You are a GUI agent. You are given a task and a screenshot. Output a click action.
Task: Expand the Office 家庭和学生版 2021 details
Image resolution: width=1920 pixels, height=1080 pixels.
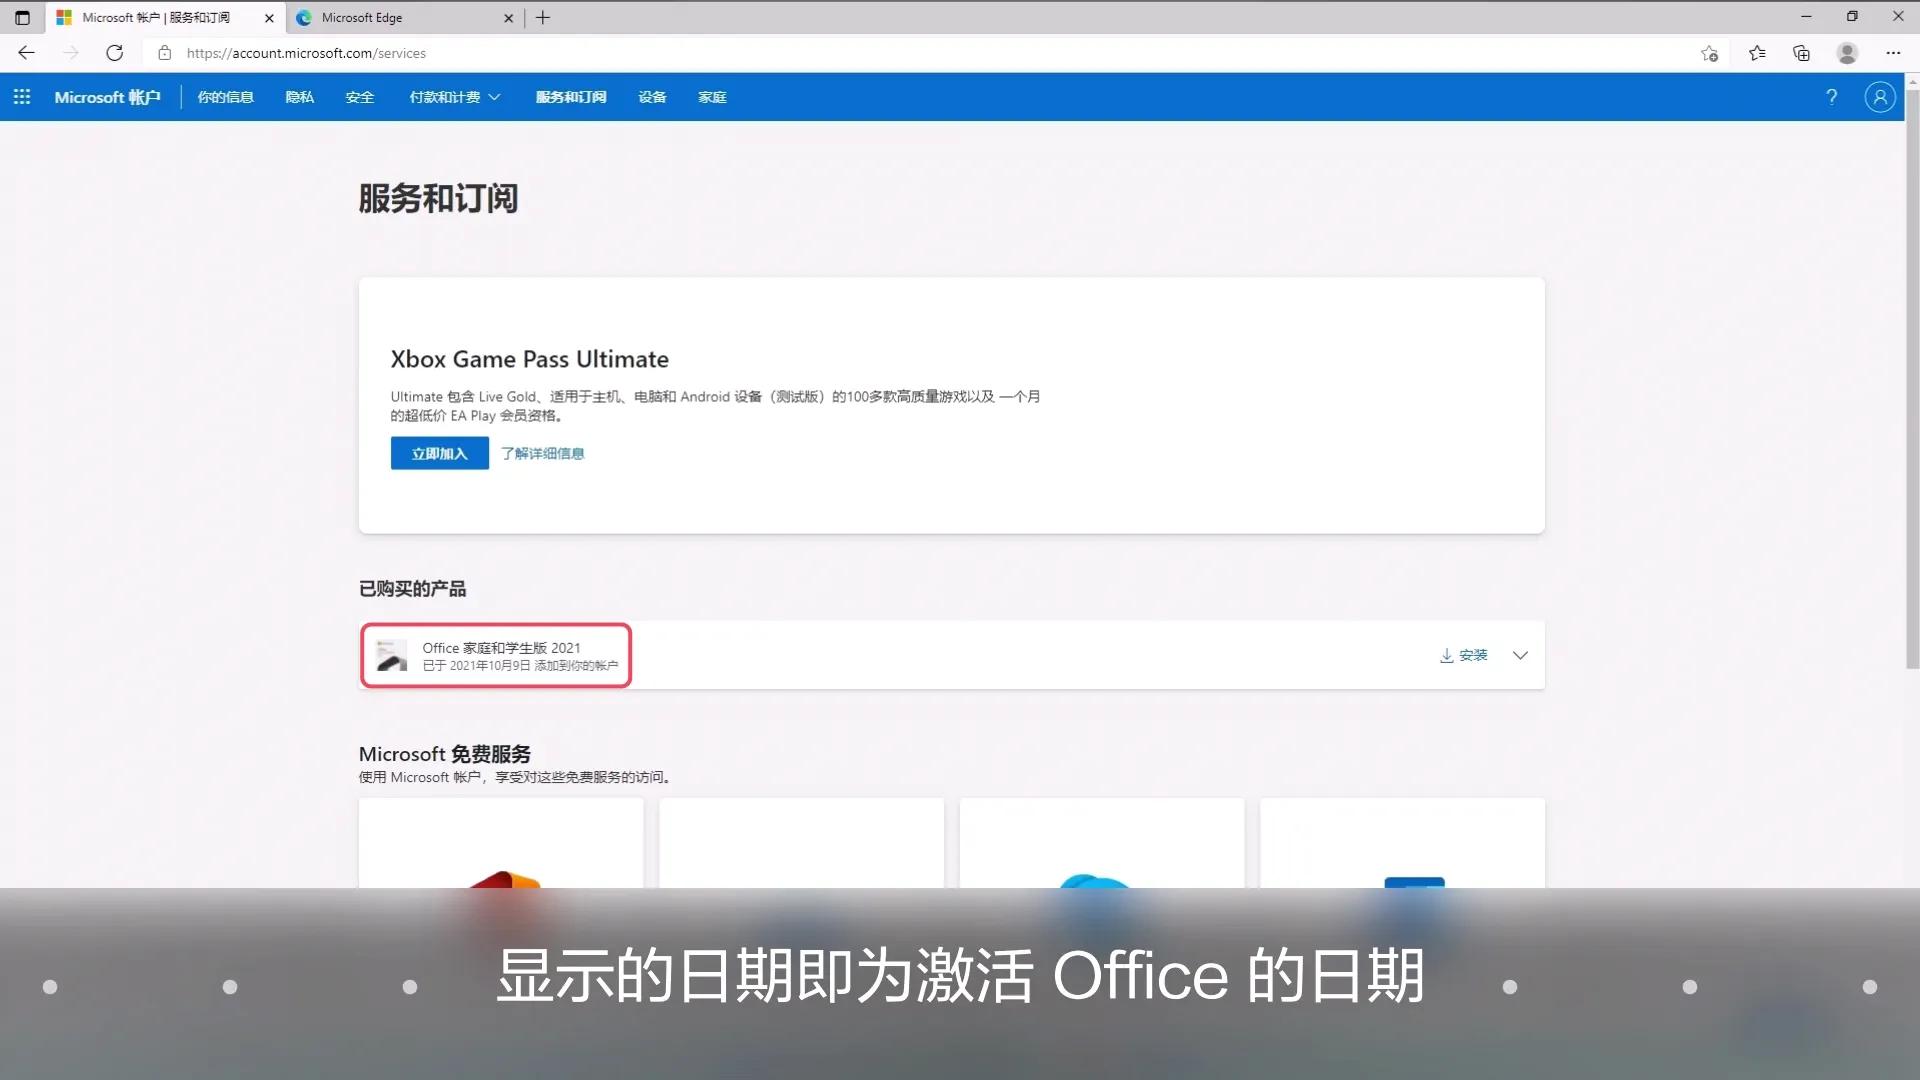[x=1520, y=655]
